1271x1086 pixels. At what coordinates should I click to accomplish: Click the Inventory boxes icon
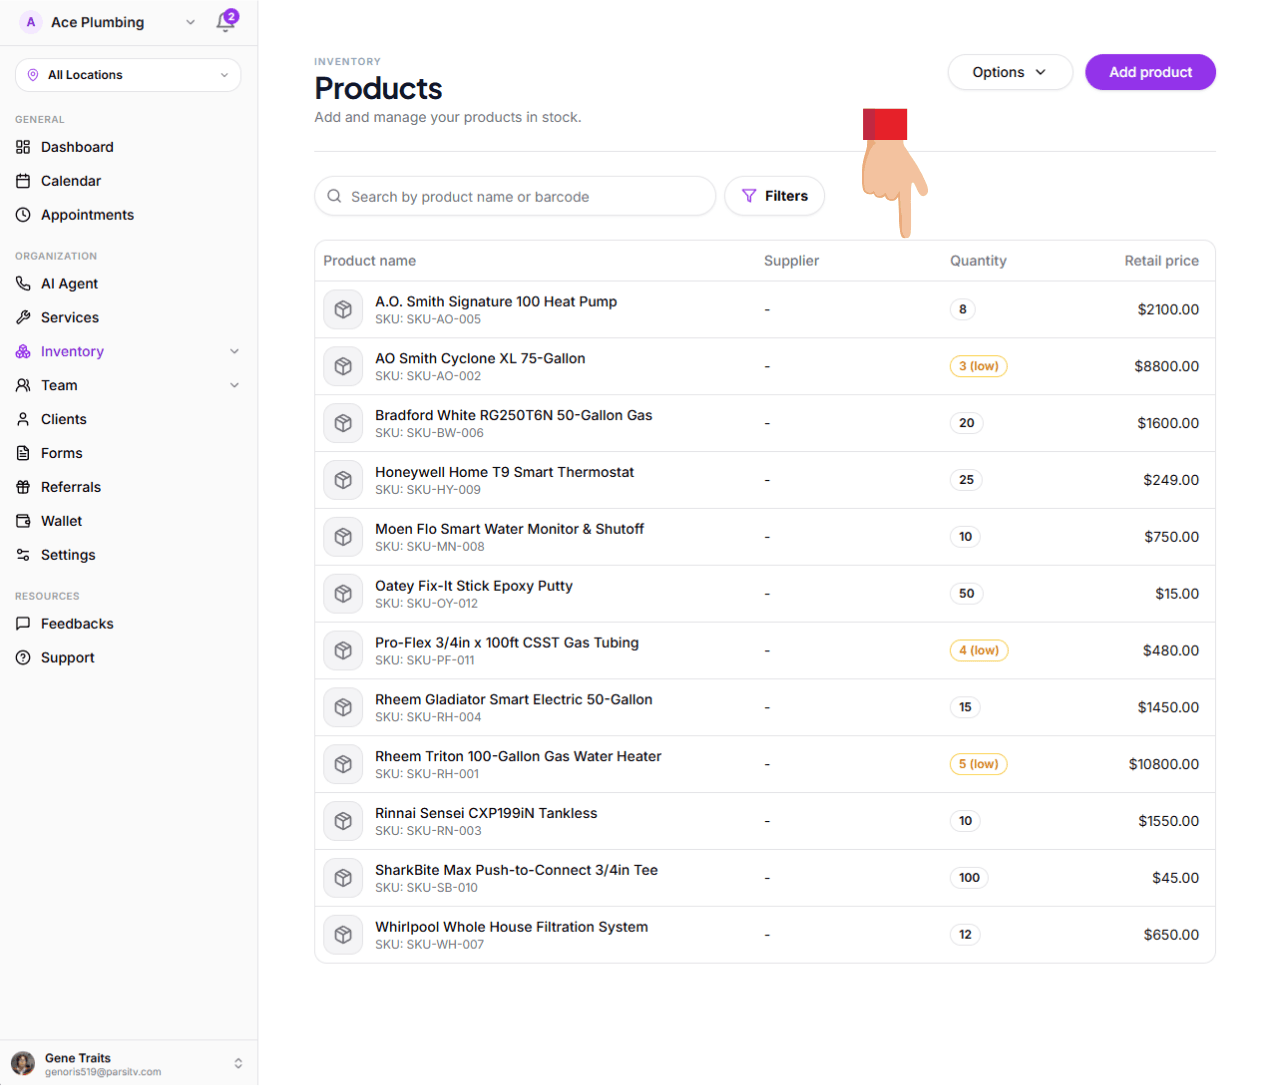click(x=23, y=352)
